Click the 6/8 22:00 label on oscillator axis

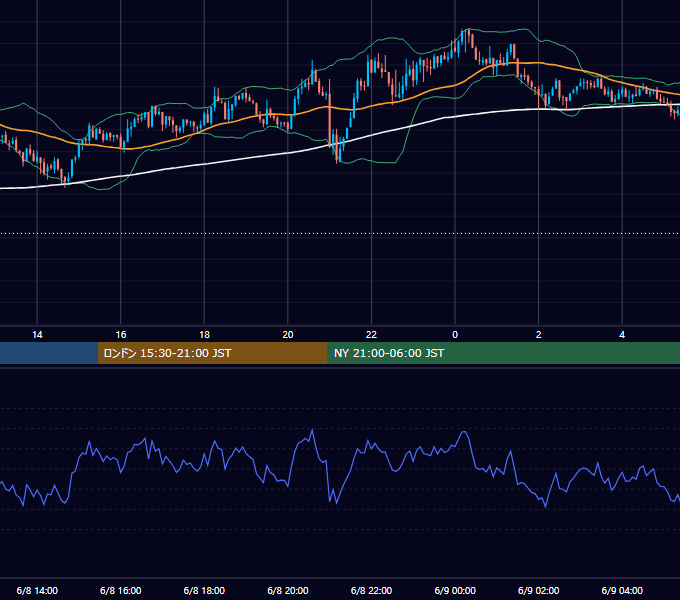pos(371,590)
